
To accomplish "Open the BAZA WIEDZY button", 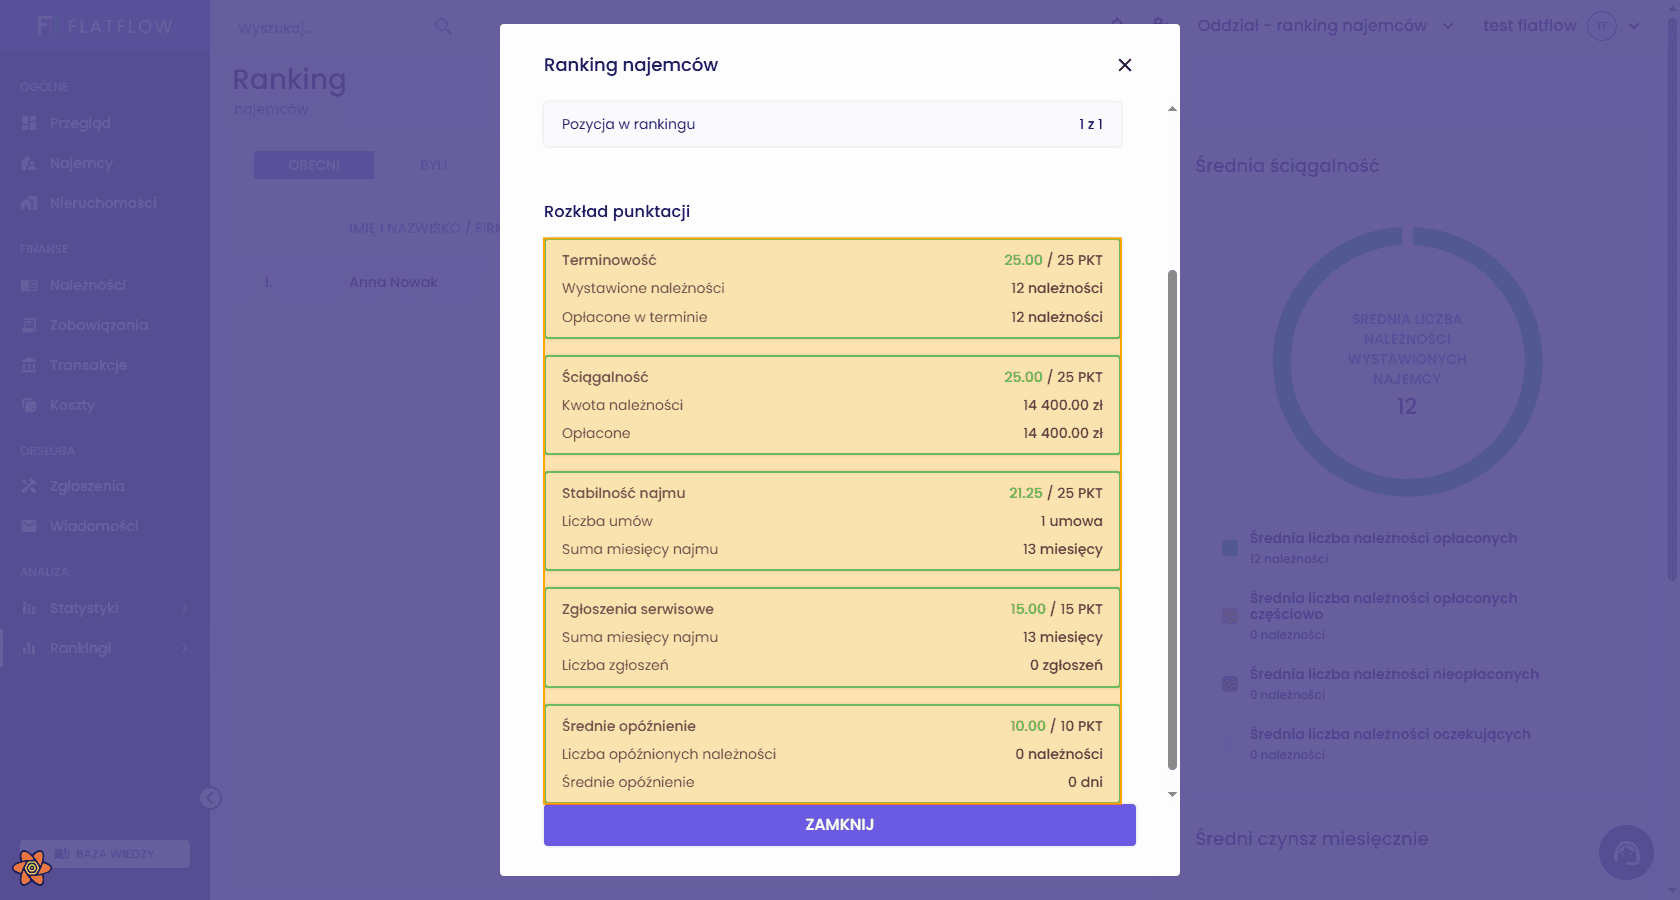I will click(105, 854).
